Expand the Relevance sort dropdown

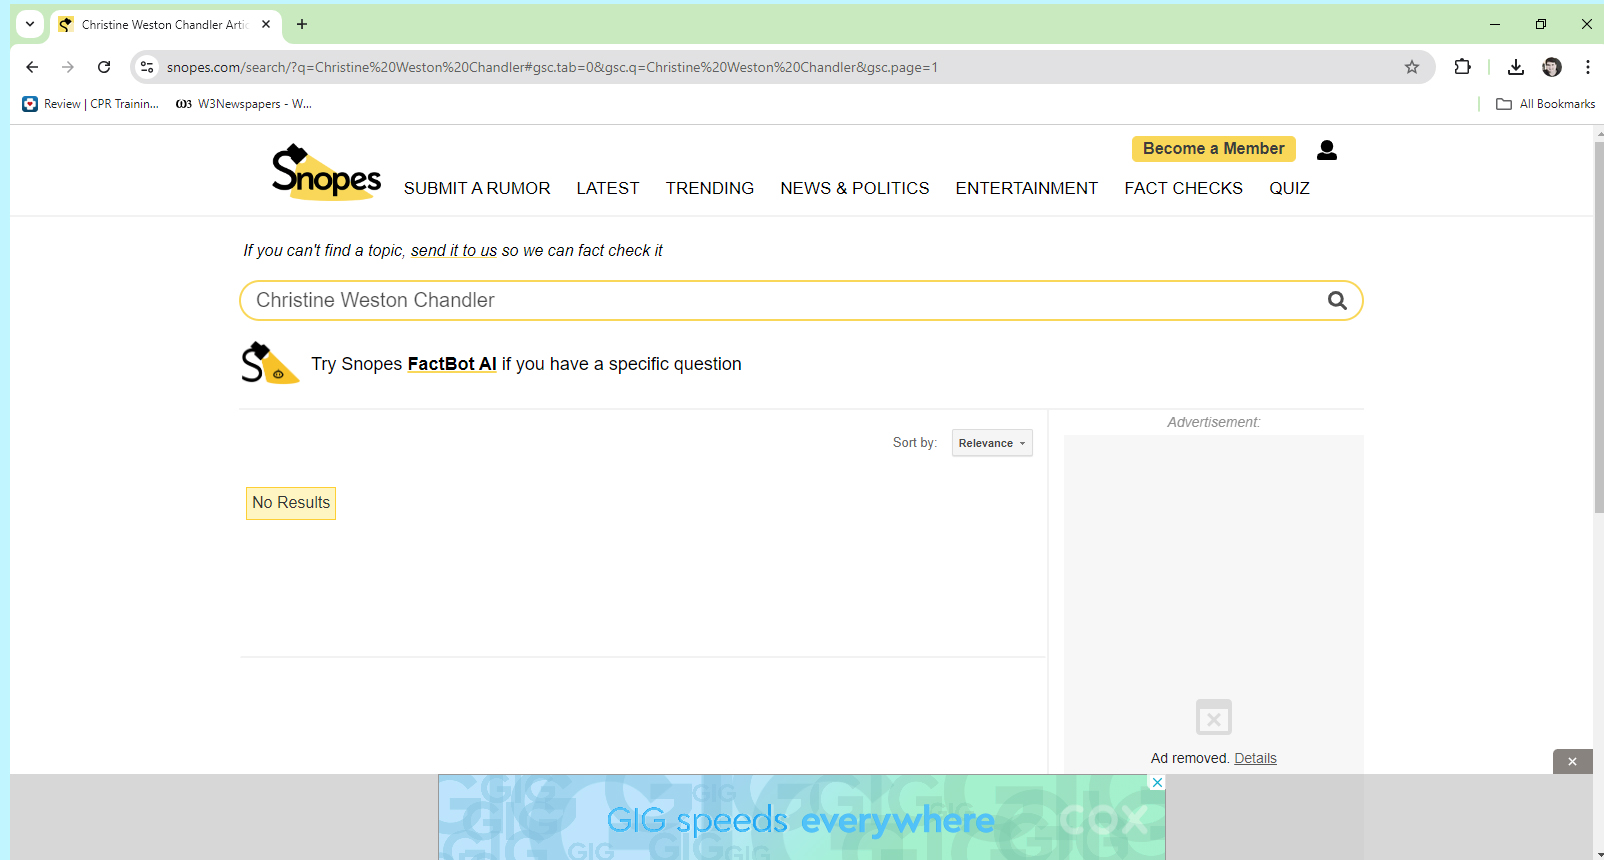pyautogui.click(x=991, y=443)
